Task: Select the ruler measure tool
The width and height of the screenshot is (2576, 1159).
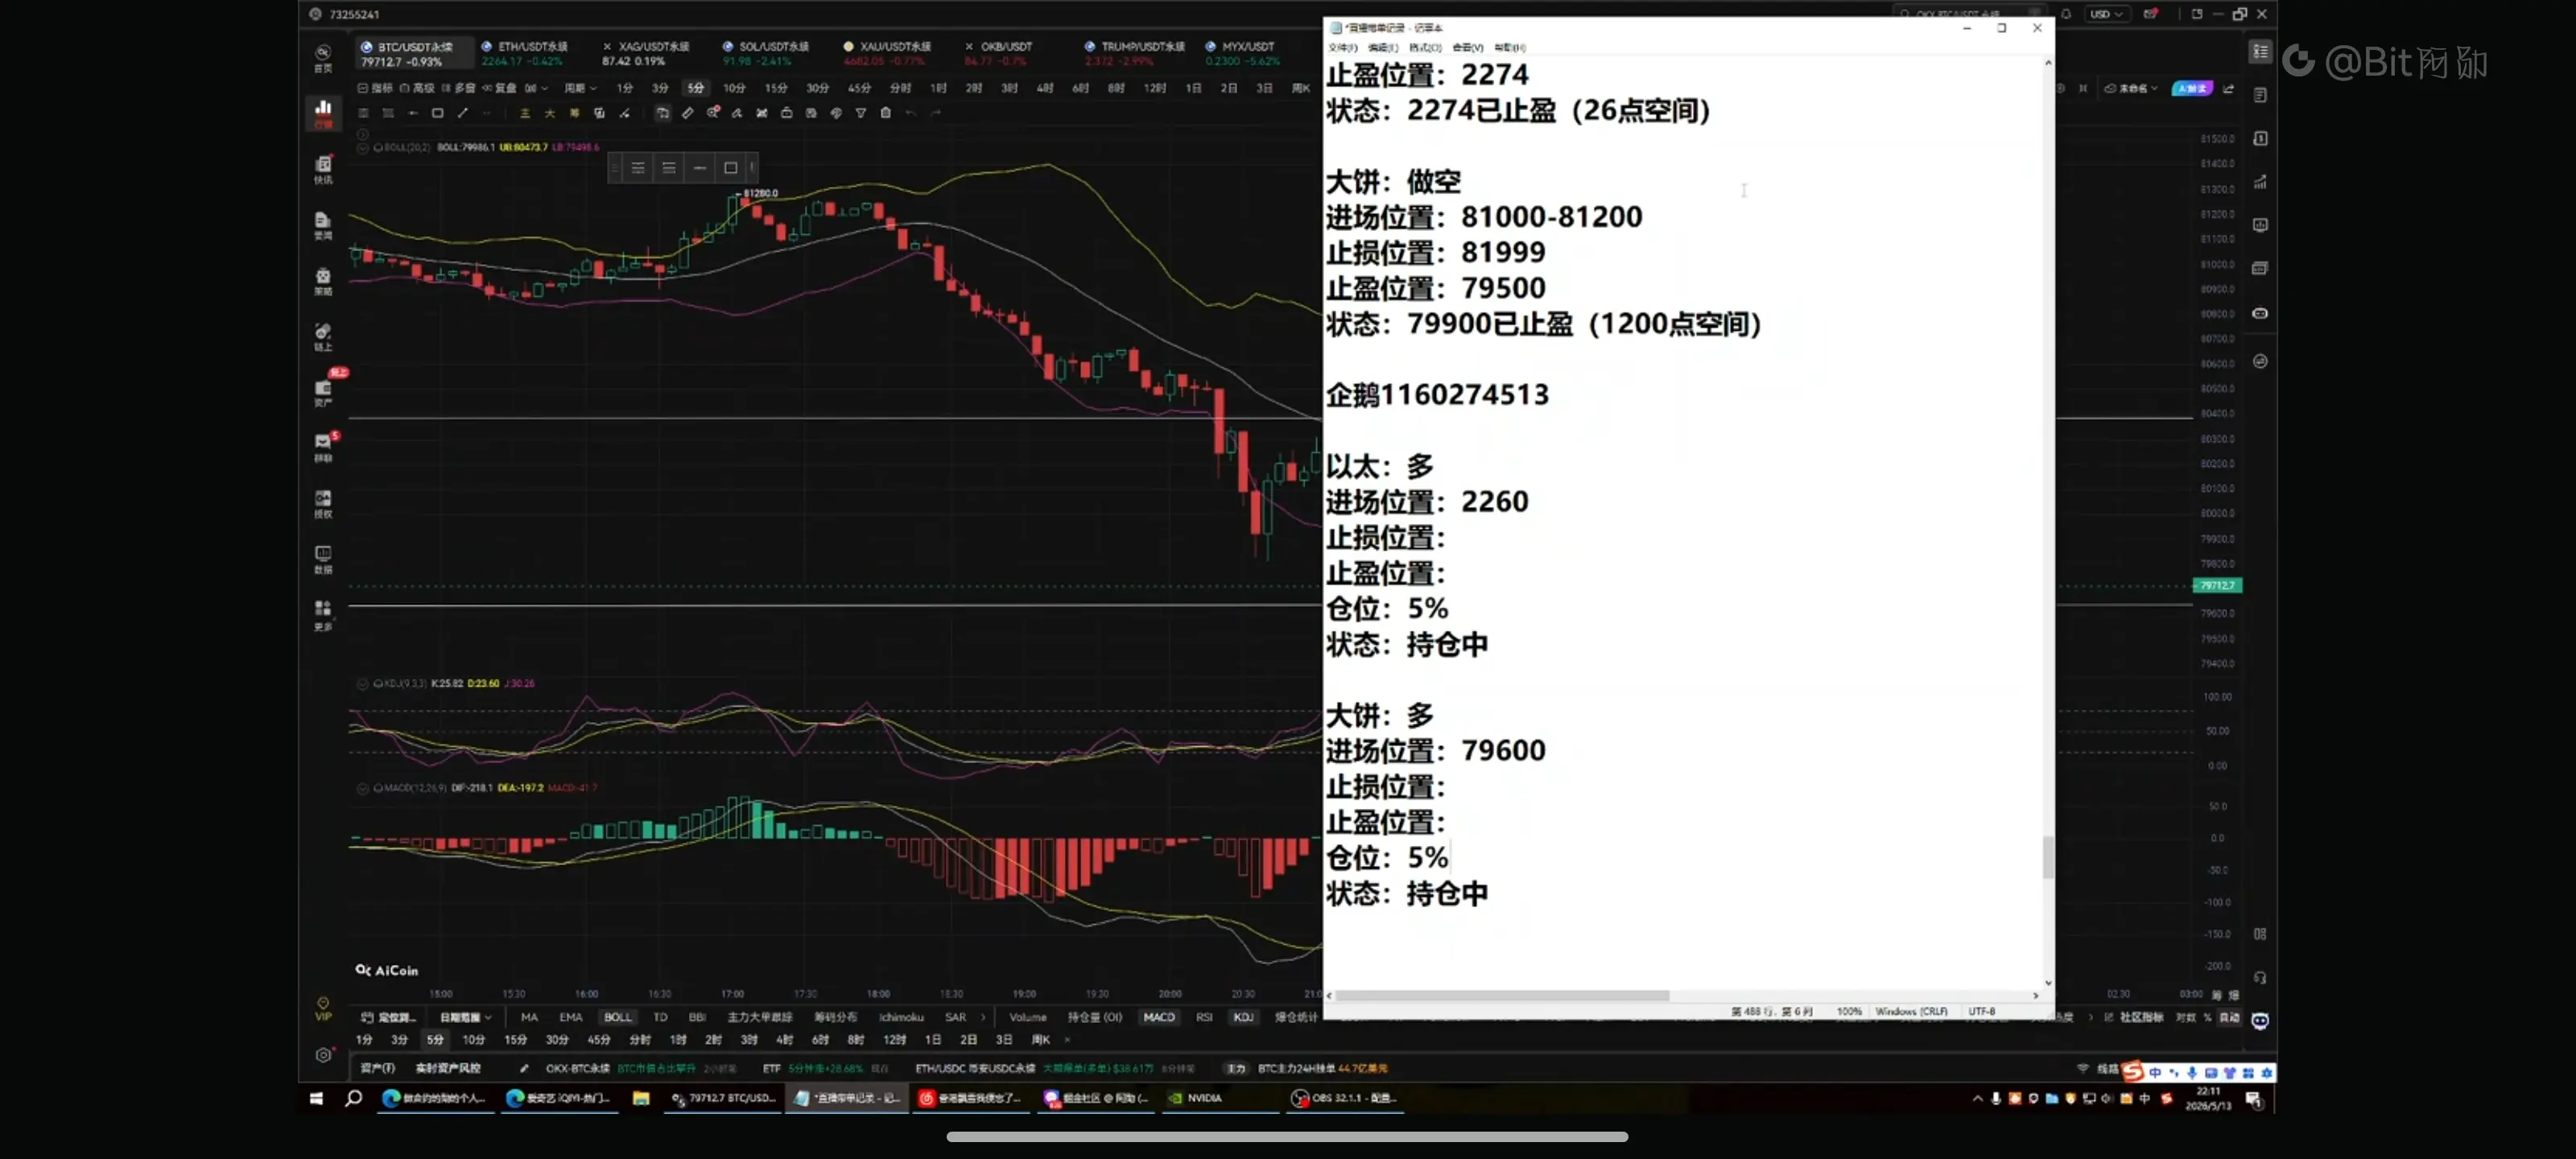Action: (688, 113)
